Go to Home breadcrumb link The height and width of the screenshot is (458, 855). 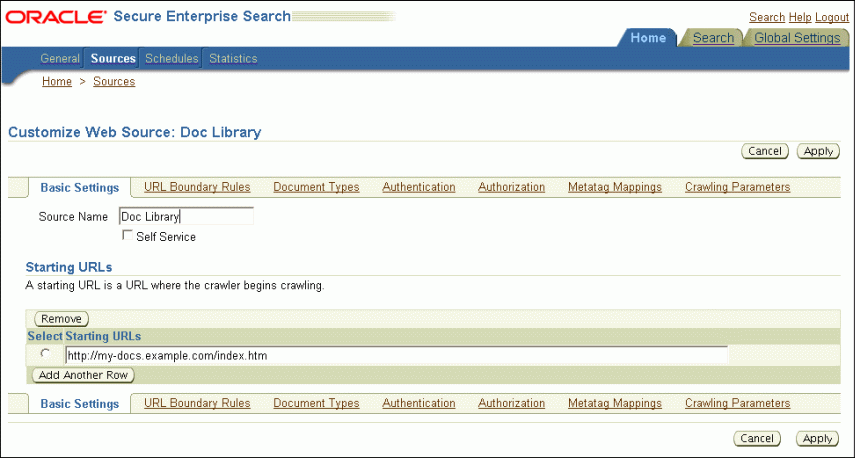pos(57,82)
